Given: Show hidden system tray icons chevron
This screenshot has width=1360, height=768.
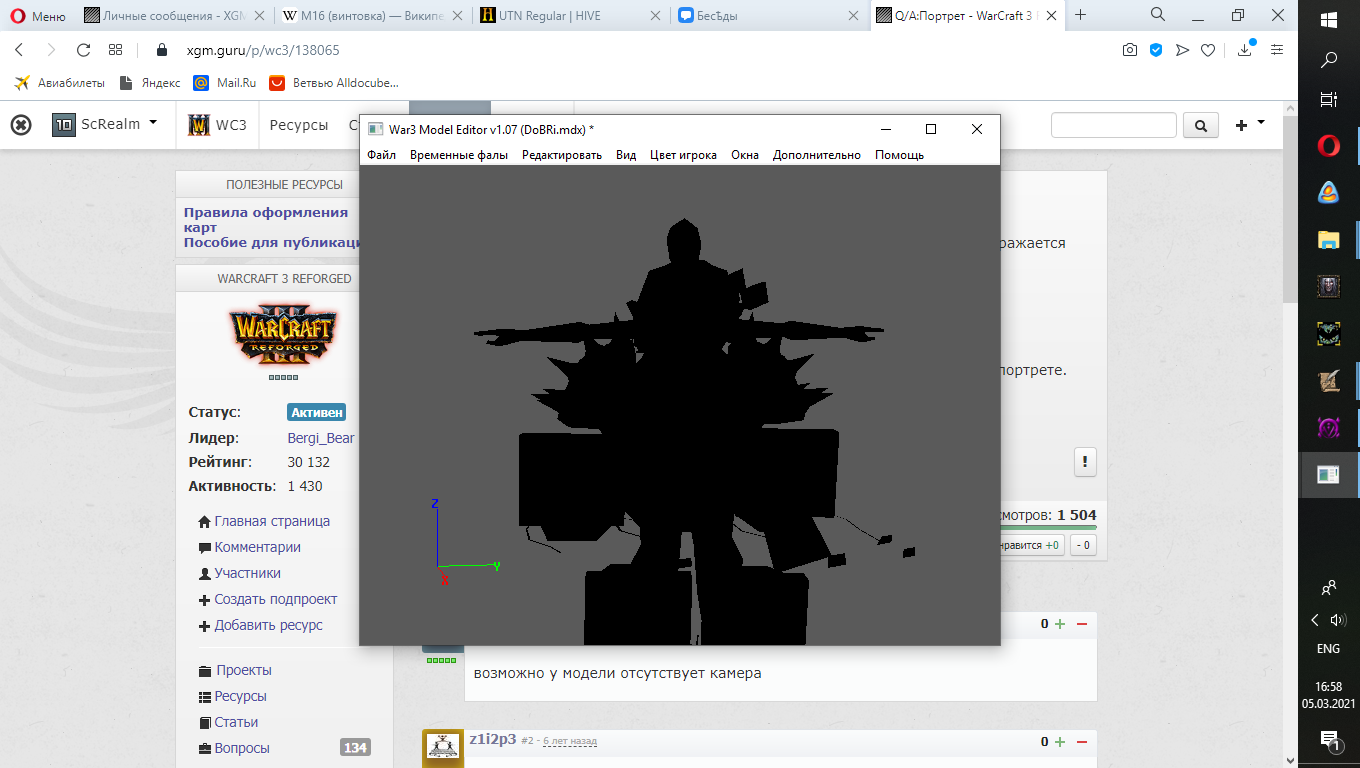Looking at the screenshot, I should [1316, 620].
